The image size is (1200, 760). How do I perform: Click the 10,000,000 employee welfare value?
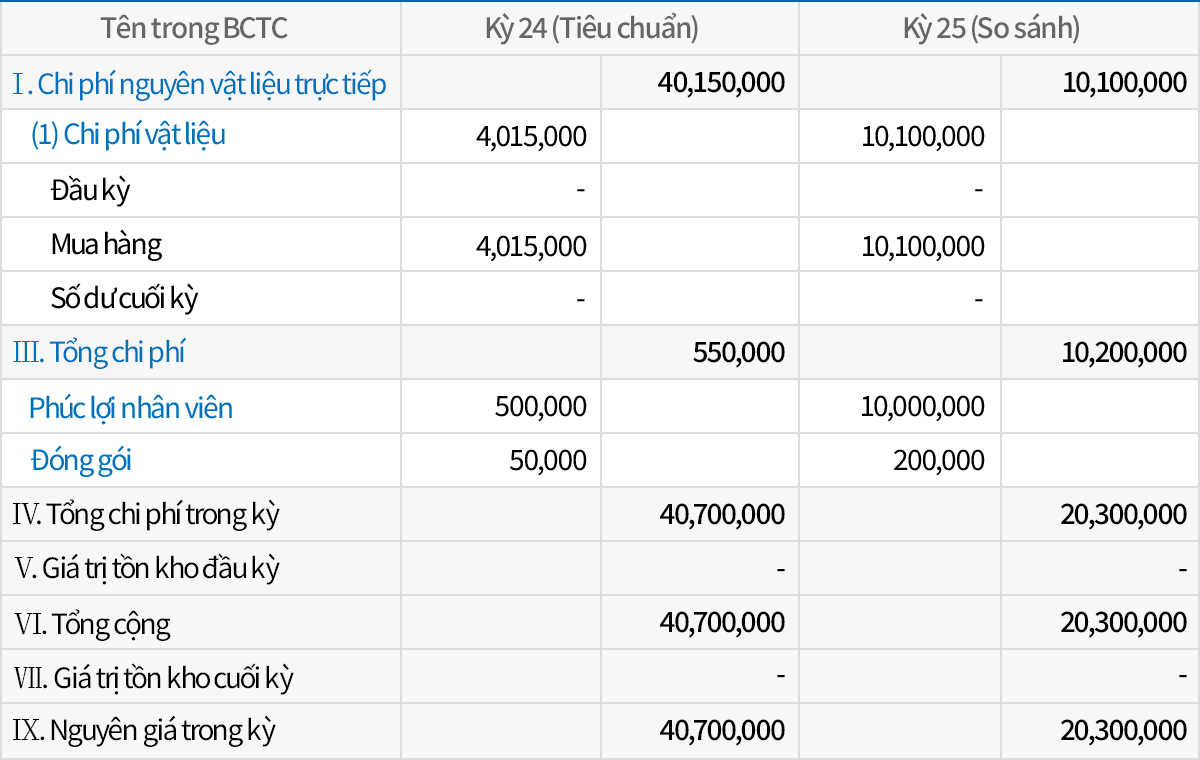[x=923, y=407]
